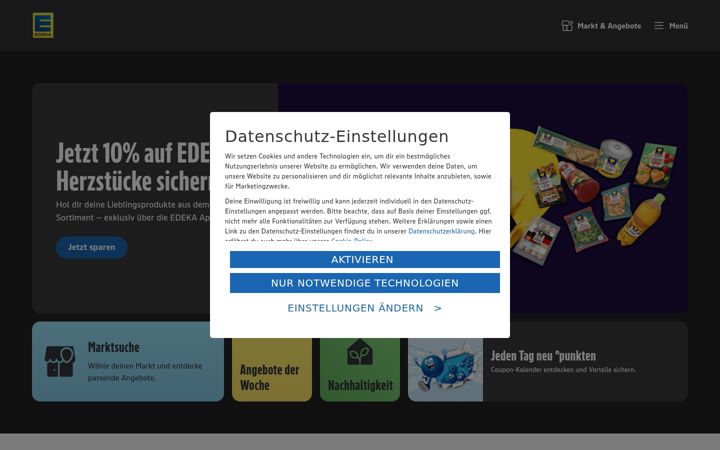Click the plant house icon above Nachhaltigkeit
This screenshot has height=450, width=720.
(360, 352)
